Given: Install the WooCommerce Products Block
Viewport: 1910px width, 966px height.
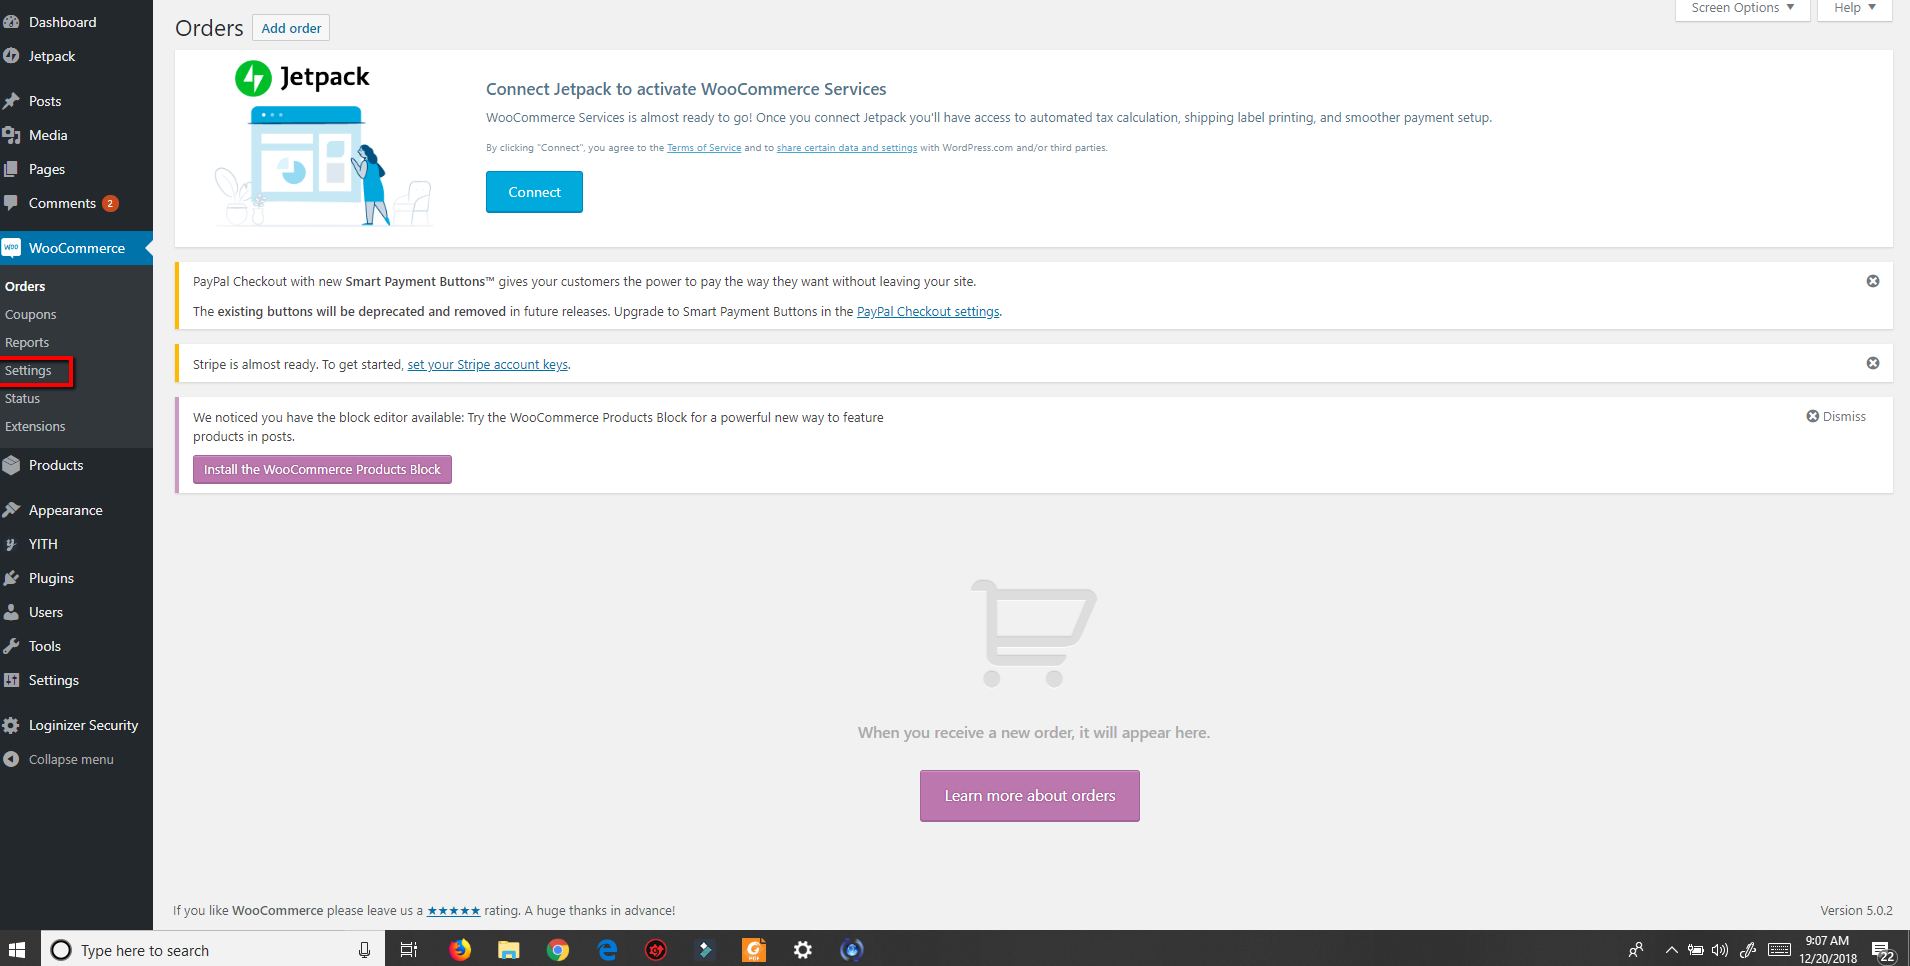Looking at the screenshot, I should [322, 469].
